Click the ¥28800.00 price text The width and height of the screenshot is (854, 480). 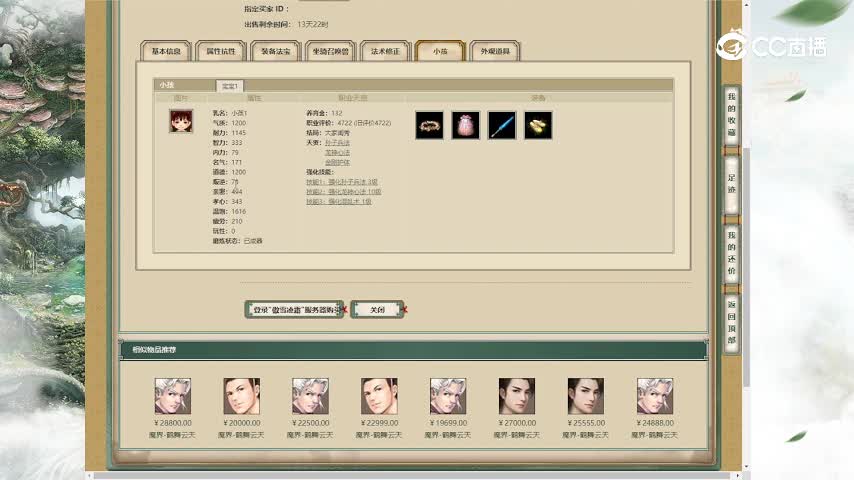point(173,423)
